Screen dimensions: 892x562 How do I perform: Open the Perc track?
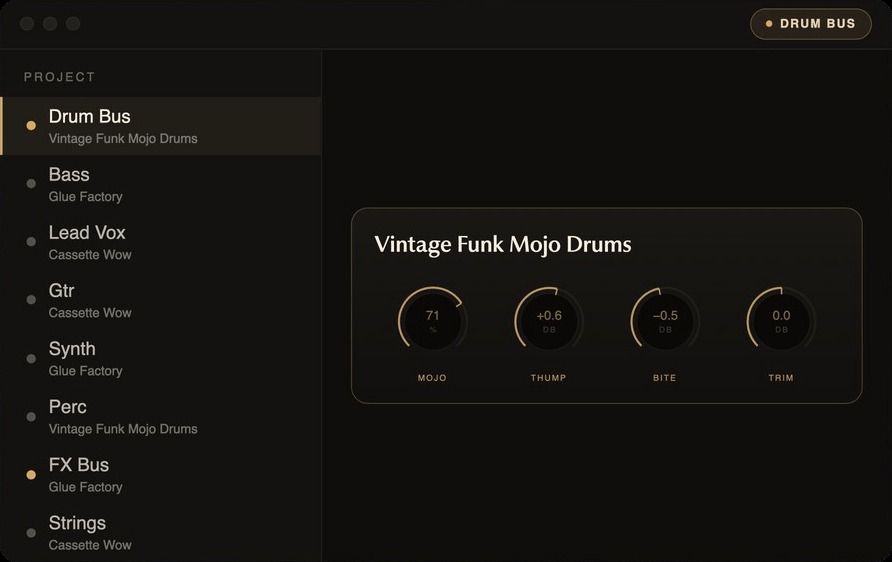(161, 416)
